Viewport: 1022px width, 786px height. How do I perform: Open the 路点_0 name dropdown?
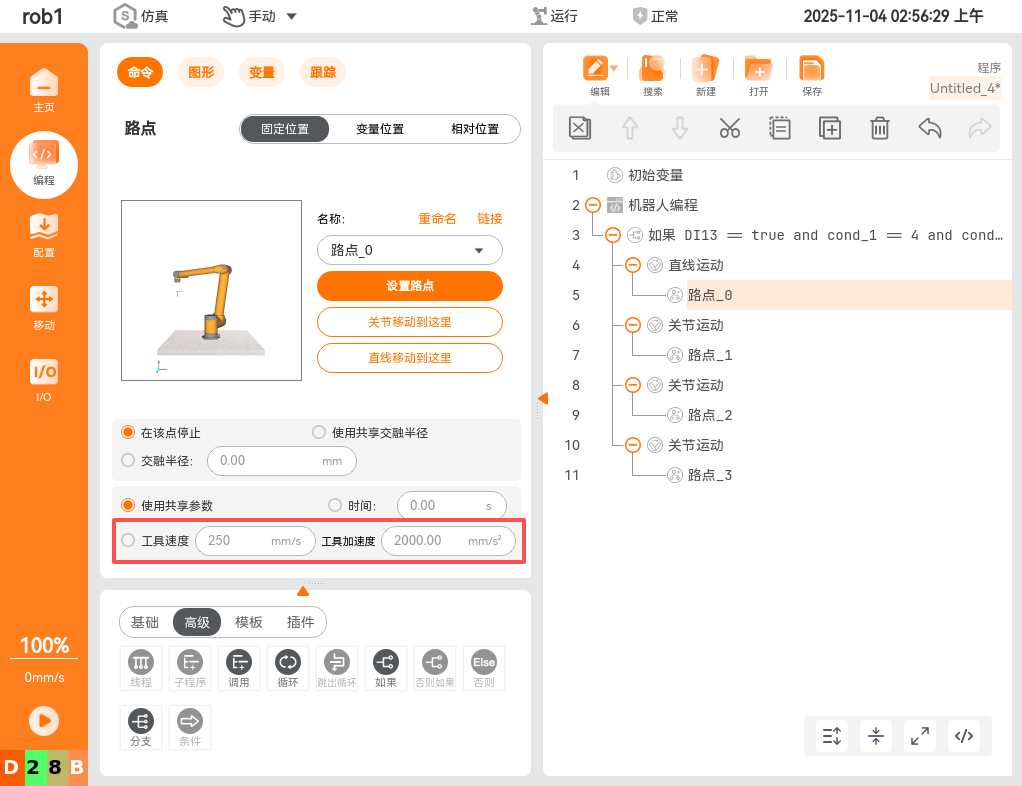click(409, 249)
